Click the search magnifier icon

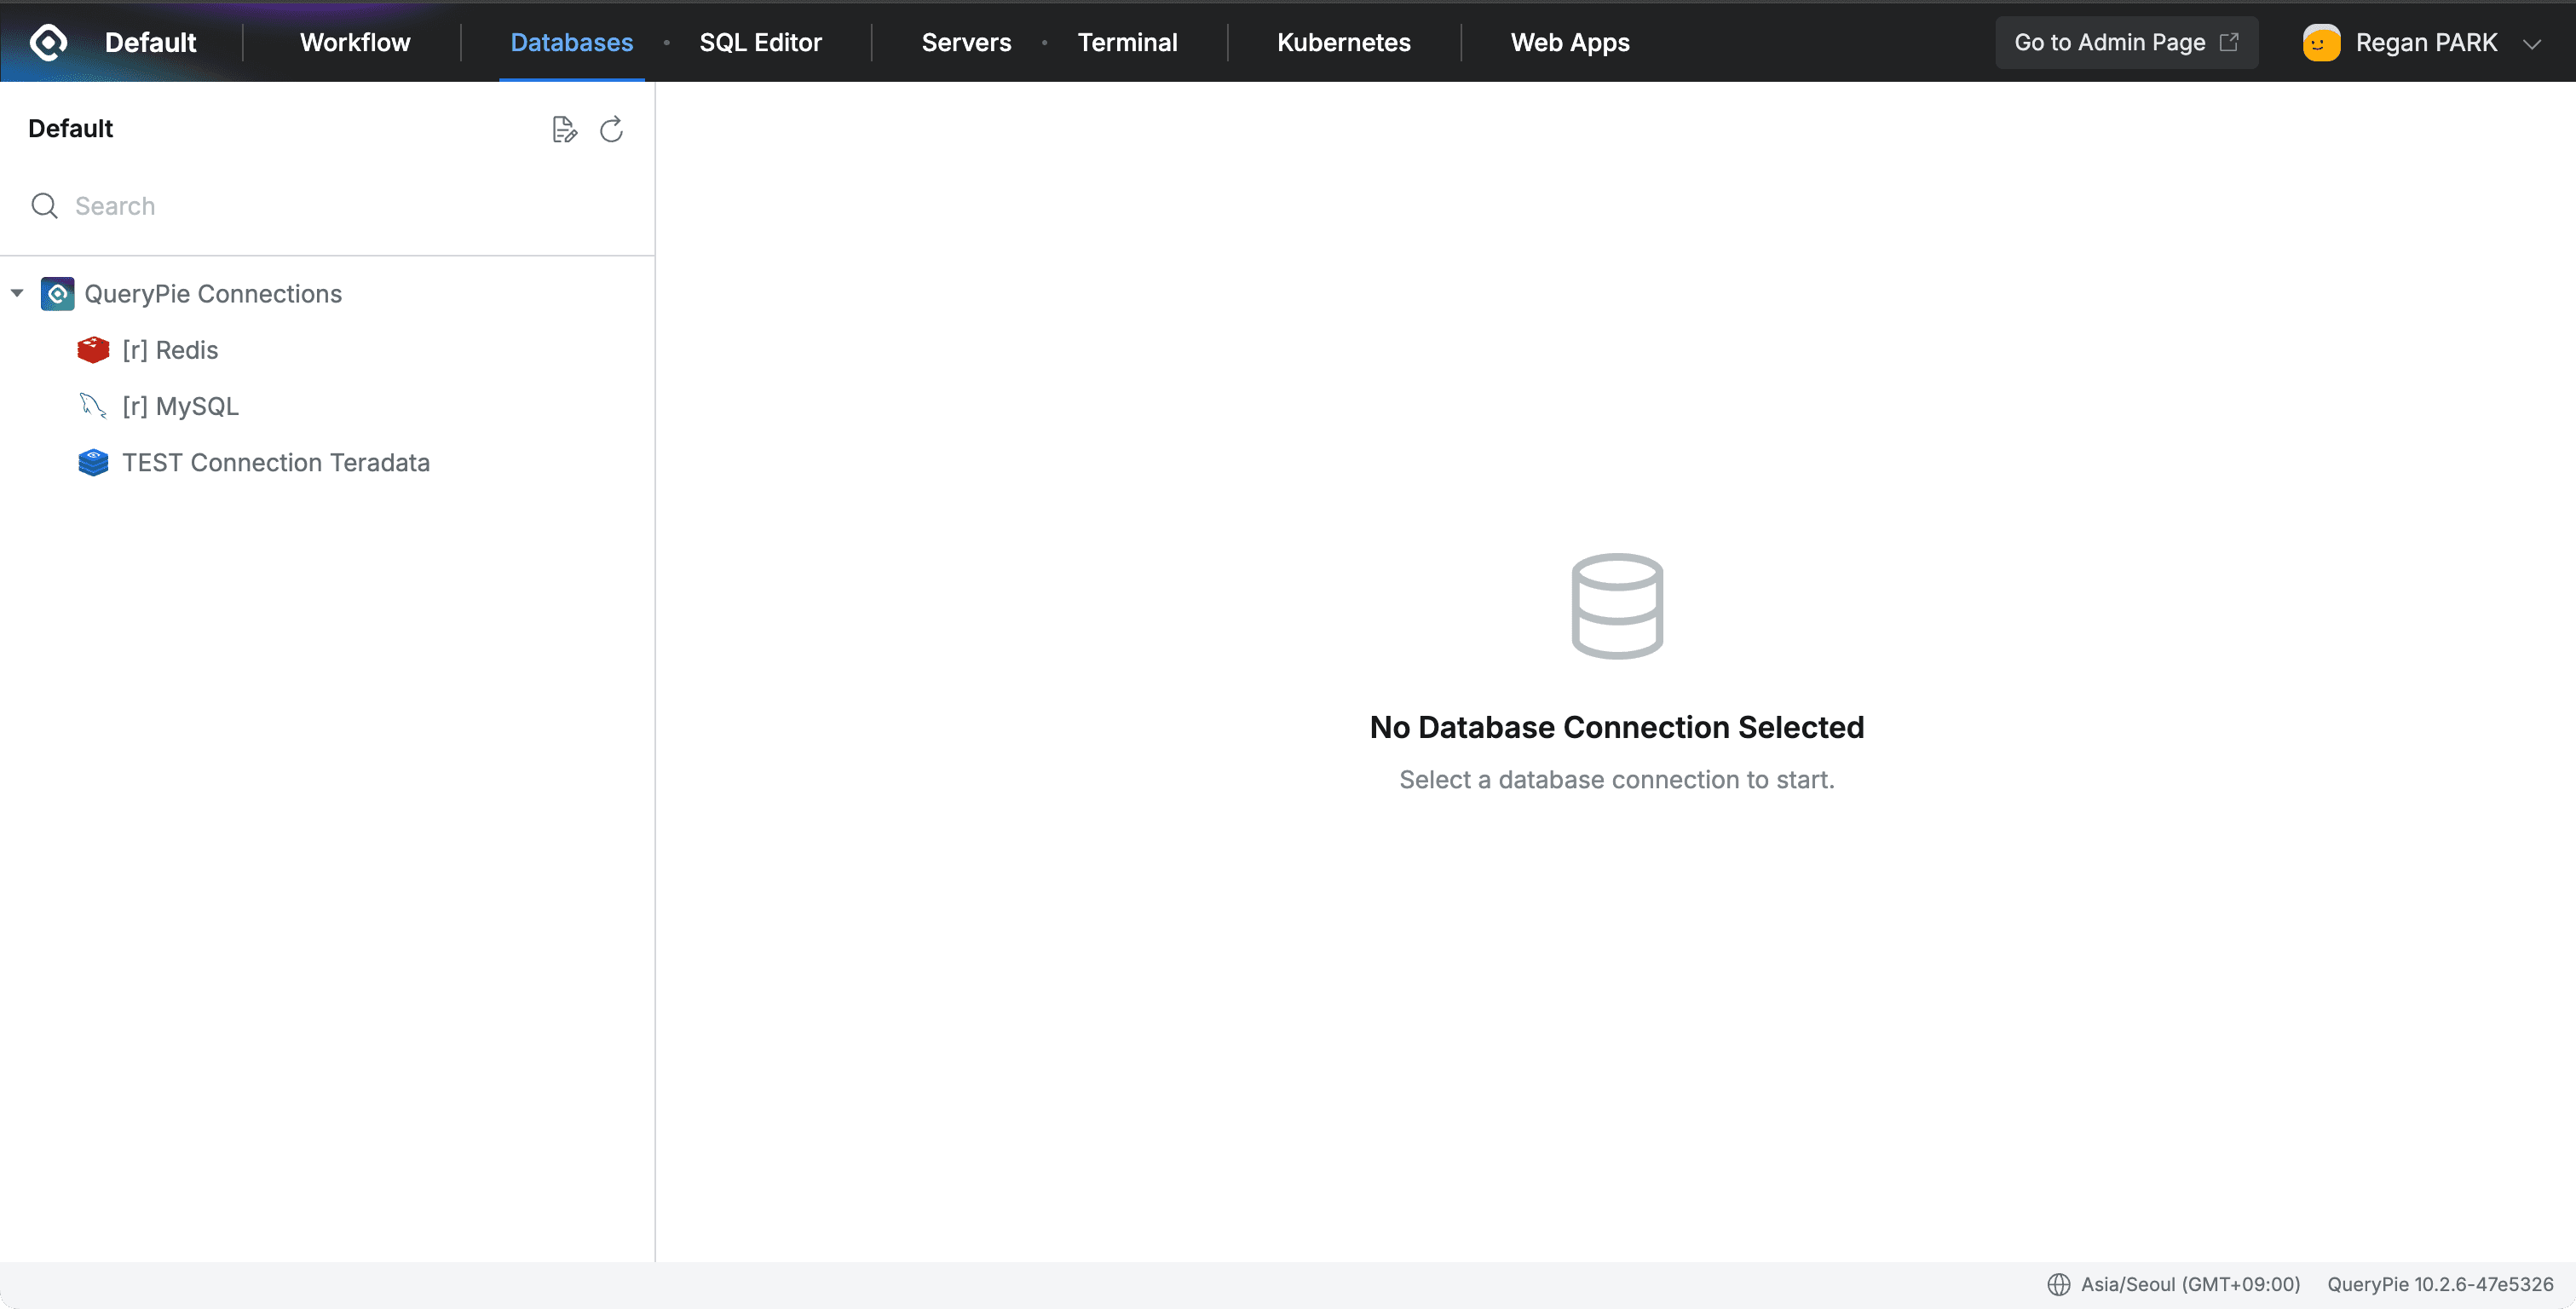click(45, 206)
